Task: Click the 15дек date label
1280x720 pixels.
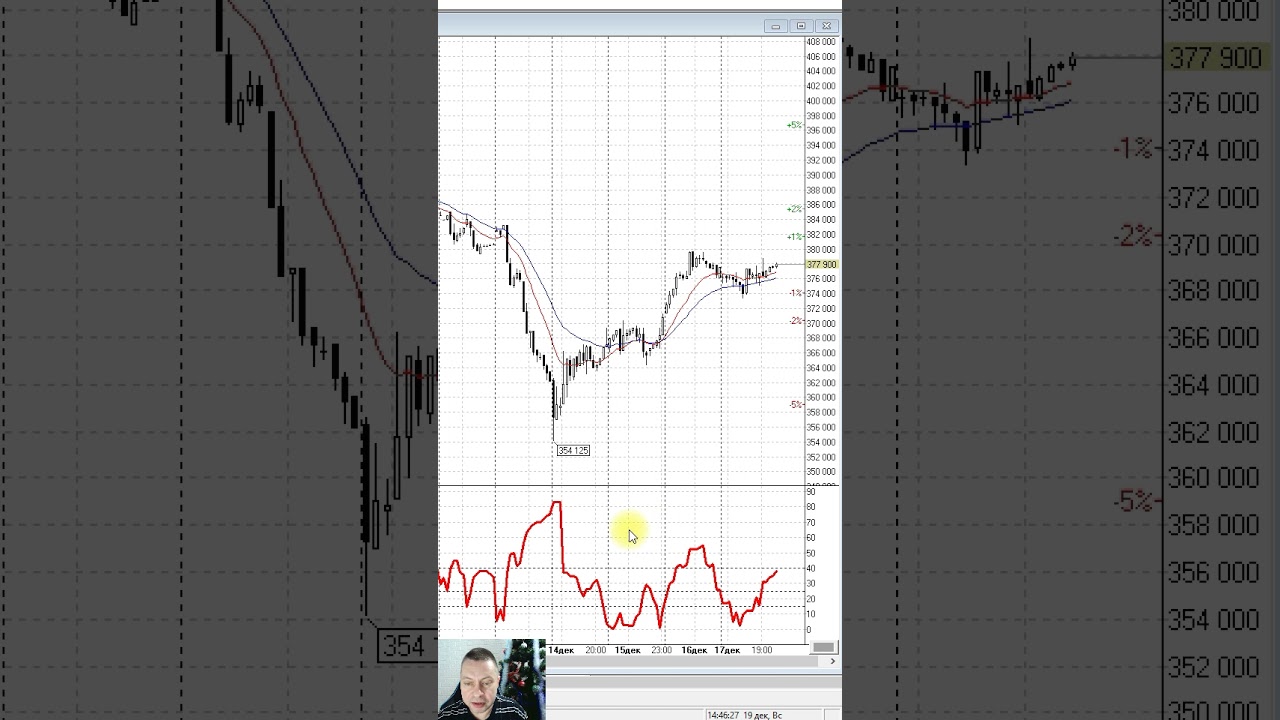Action: coord(627,650)
